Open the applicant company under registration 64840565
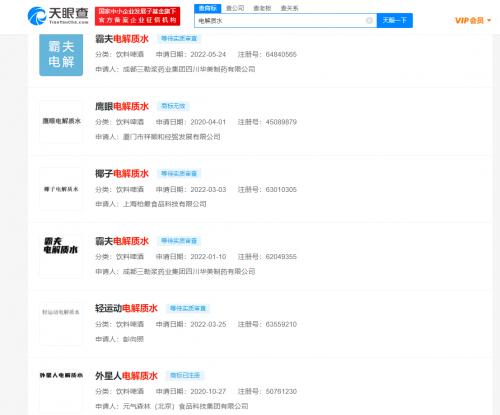This screenshot has height=415, width=500. (x=189, y=69)
